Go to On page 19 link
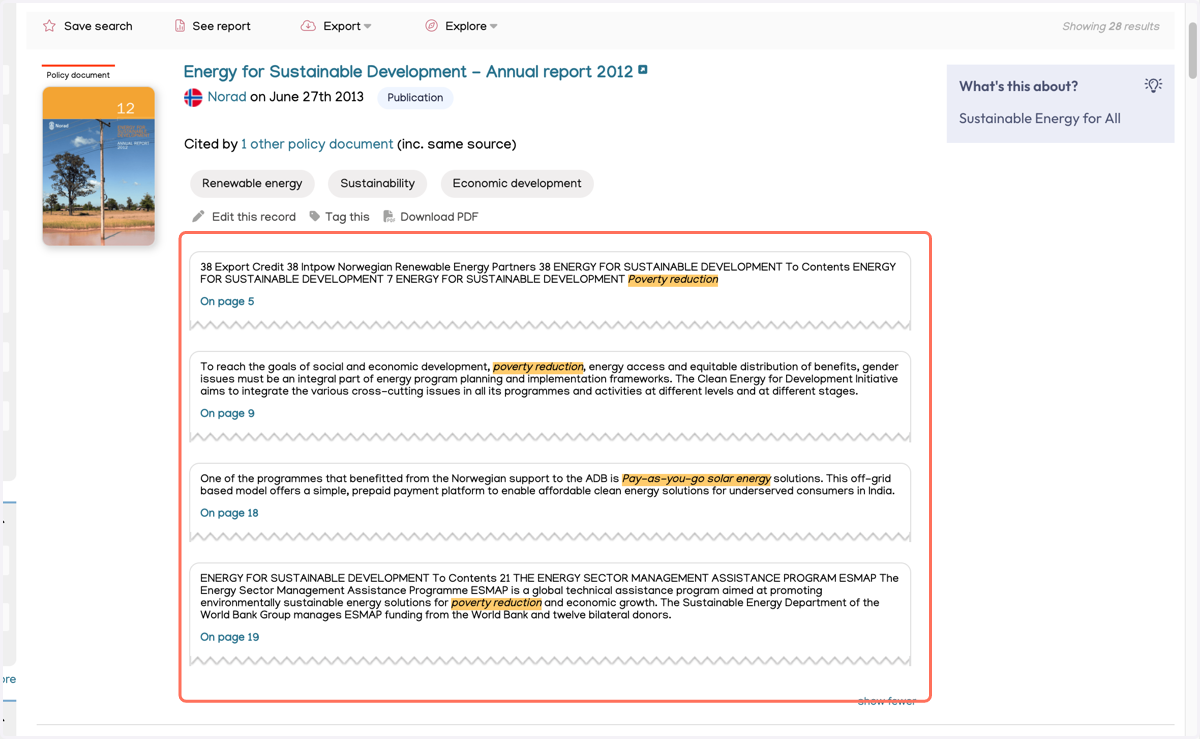This screenshot has width=1200, height=739. click(229, 637)
